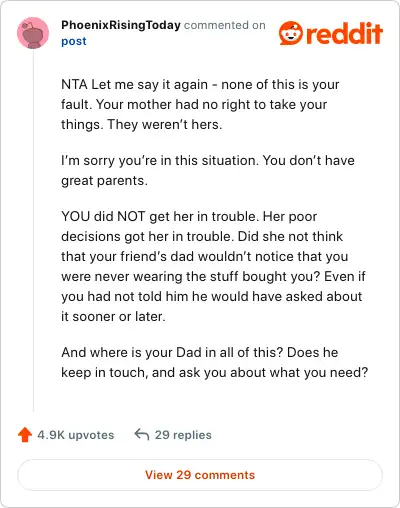Click the "it sooner or later." text line
This screenshot has height=508, width=400.
click(x=113, y=316)
